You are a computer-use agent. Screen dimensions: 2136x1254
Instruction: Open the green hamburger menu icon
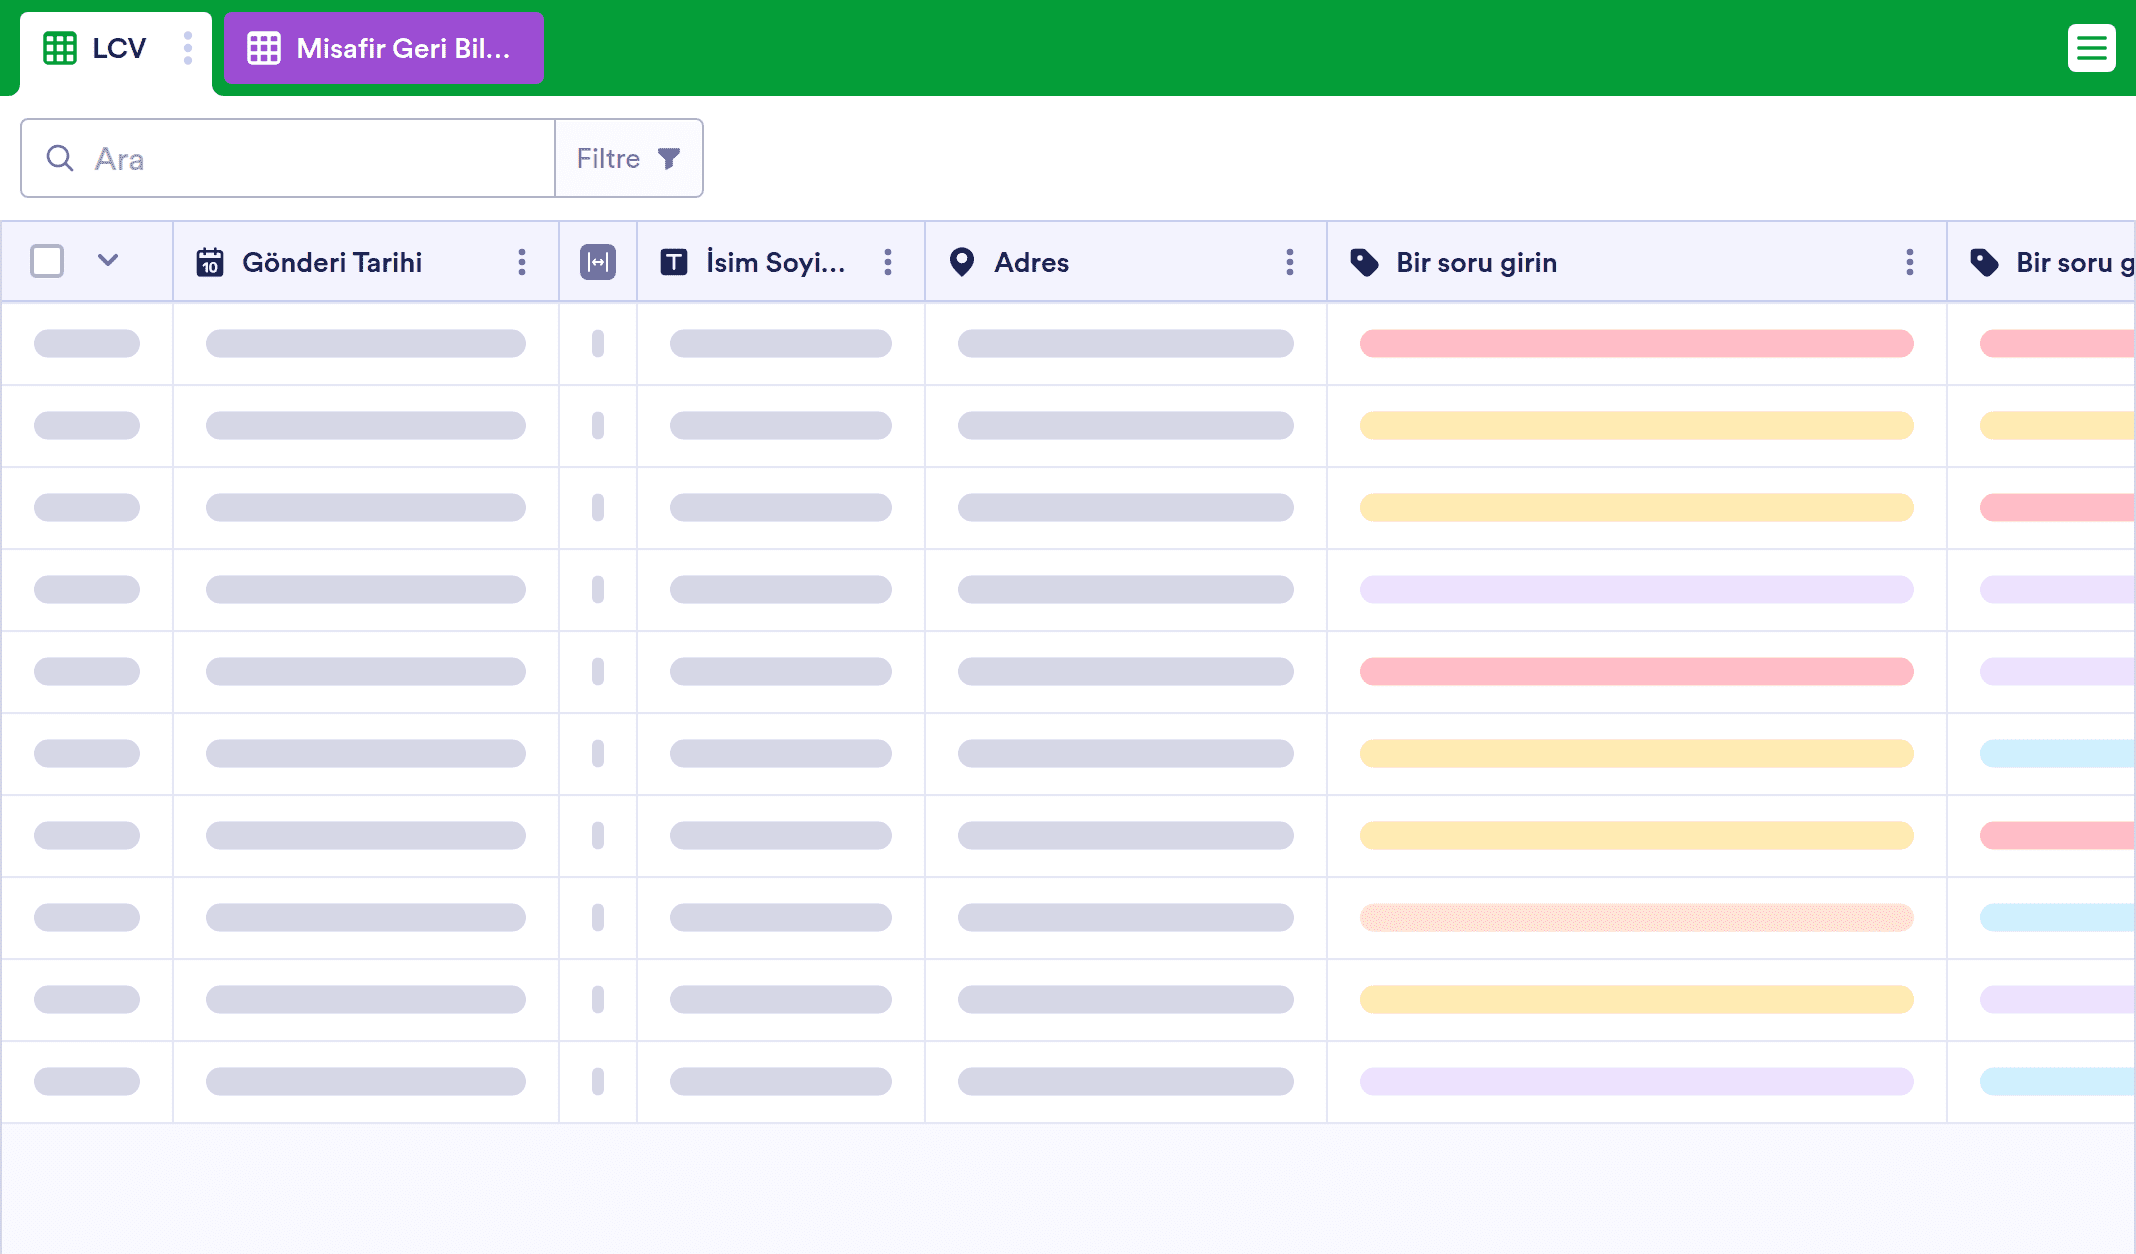coord(2091,48)
